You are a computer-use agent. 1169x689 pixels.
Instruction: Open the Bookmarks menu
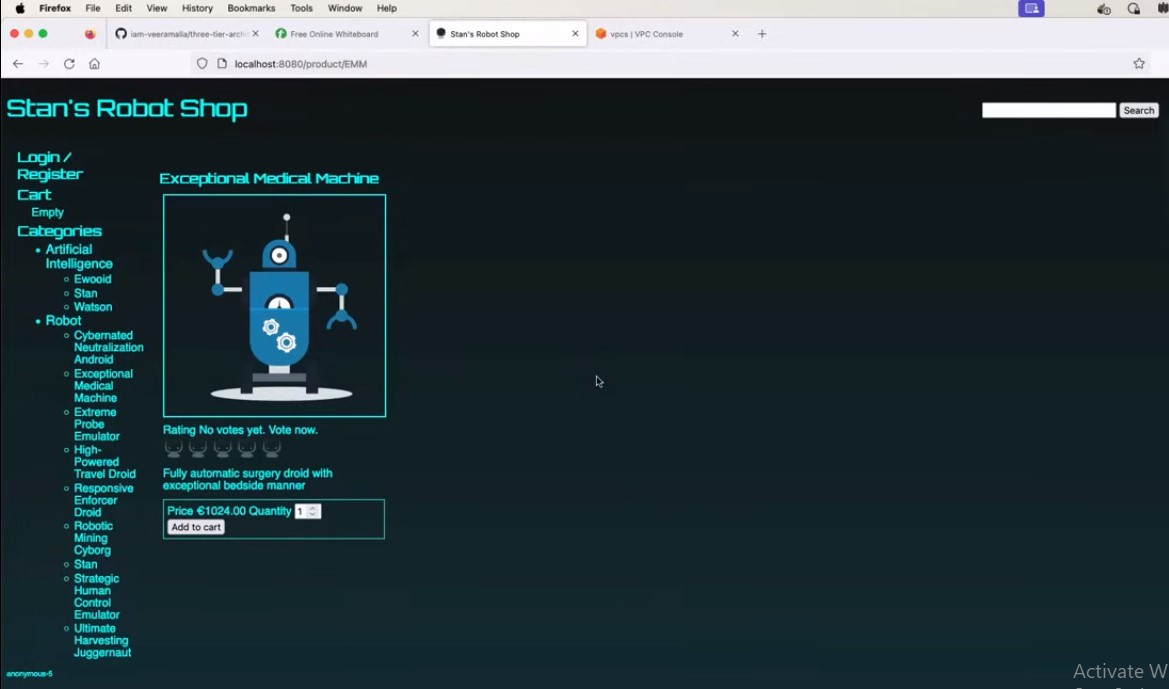tap(251, 8)
